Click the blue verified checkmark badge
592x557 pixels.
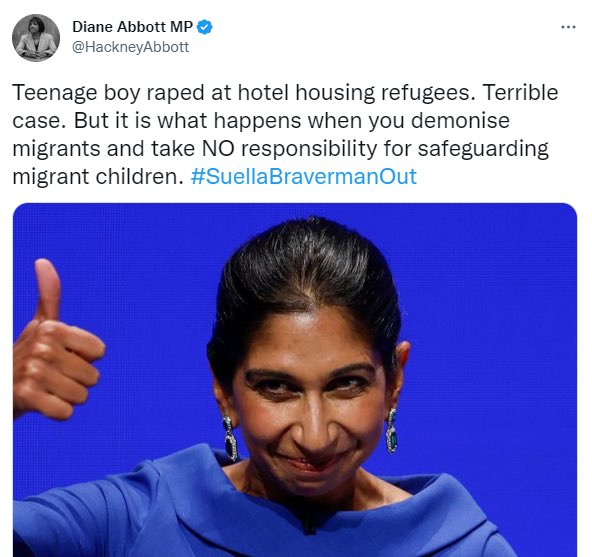205,27
